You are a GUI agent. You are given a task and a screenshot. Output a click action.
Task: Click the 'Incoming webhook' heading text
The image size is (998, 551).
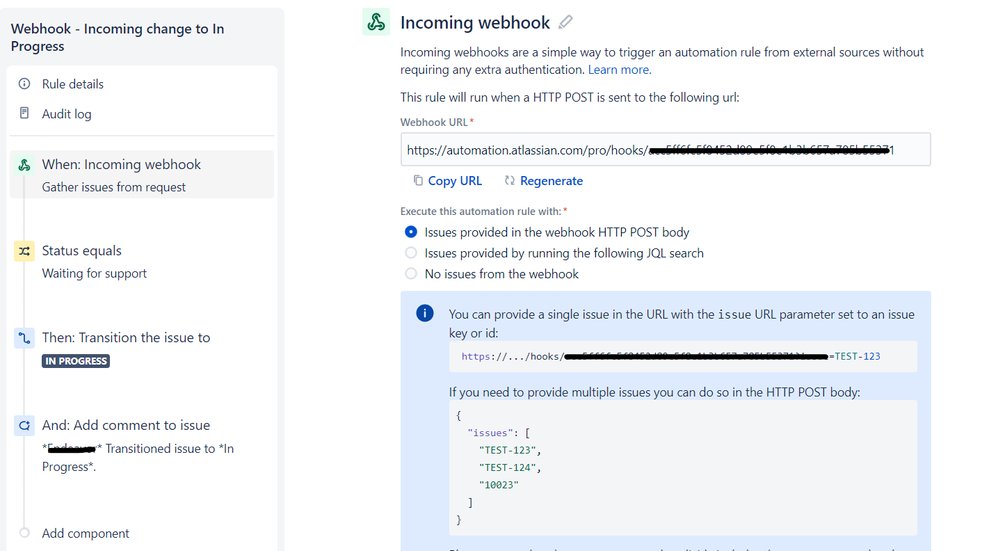tap(475, 22)
